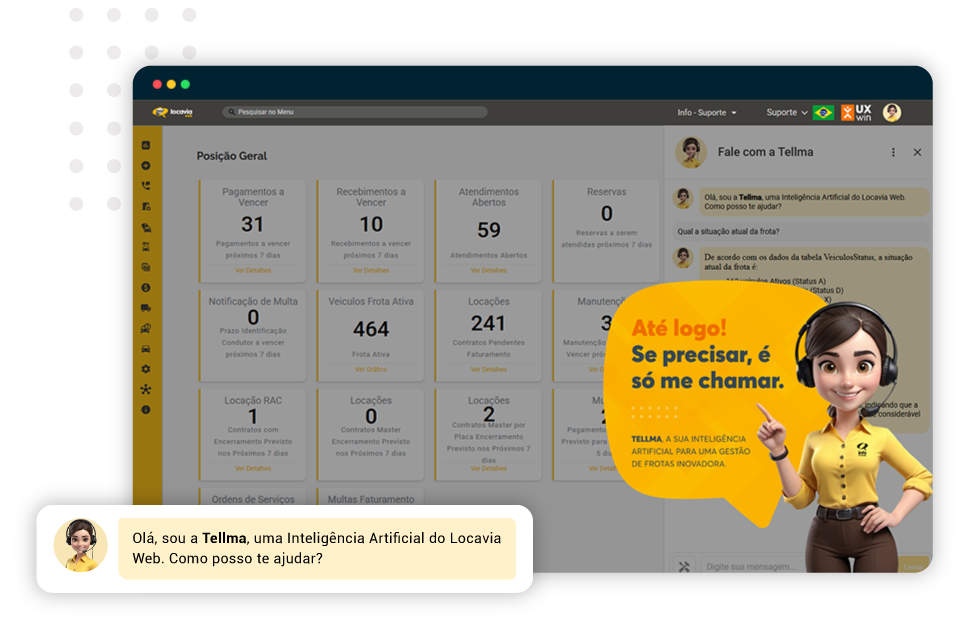970x625 pixels.
Task: Open the settings gear in the sidebar
Action: pos(146,369)
